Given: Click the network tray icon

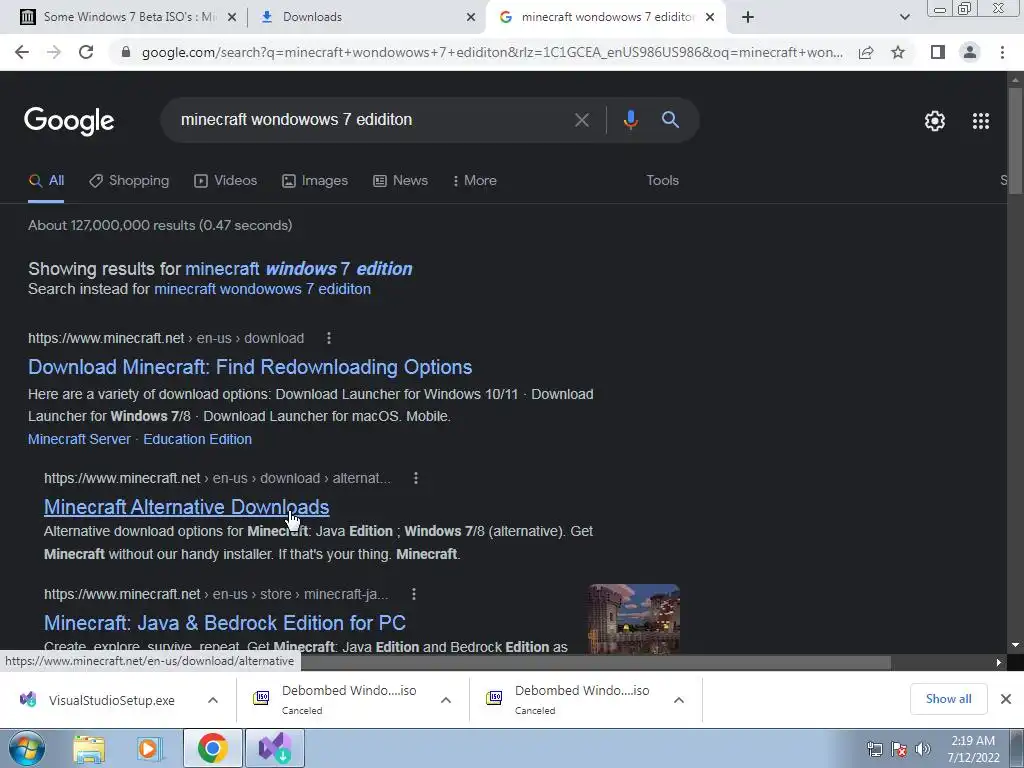Looking at the screenshot, I should (x=874, y=749).
